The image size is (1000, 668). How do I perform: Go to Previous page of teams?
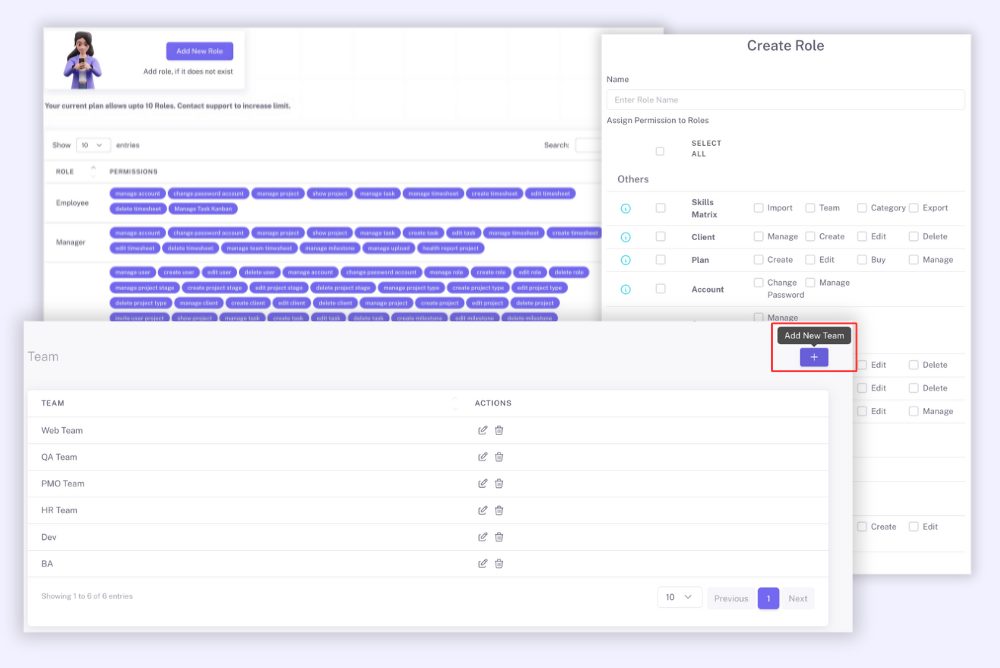(x=731, y=598)
